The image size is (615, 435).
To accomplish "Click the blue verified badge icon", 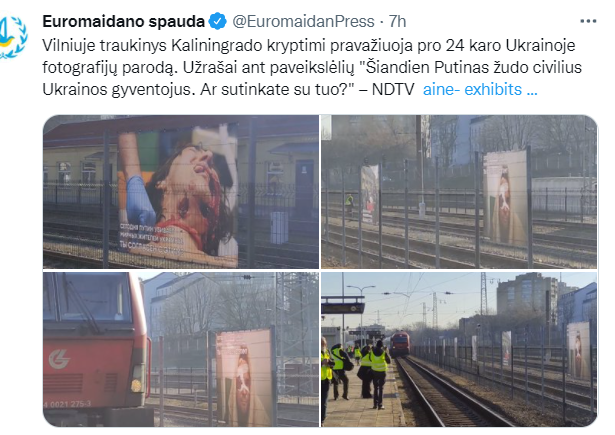I will 218,22.
